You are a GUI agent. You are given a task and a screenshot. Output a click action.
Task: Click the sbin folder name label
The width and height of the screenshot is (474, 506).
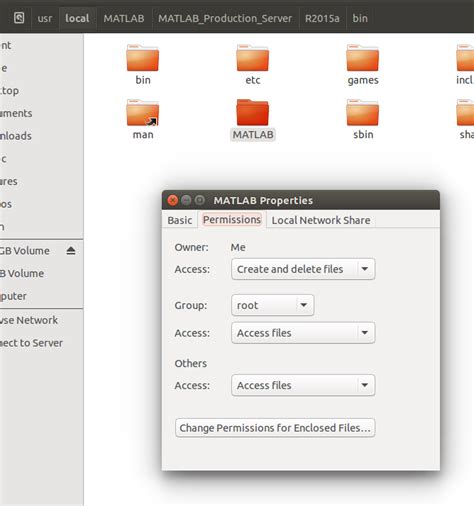pyautogui.click(x=363, y=135)
